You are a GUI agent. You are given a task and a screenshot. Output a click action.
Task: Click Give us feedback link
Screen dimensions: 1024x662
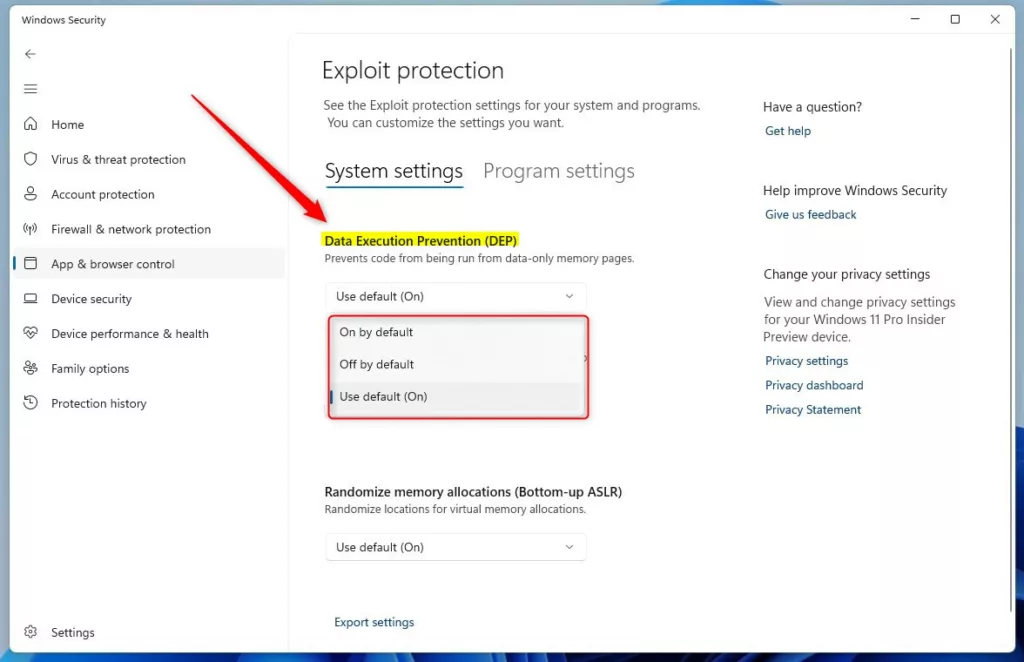[x=810, y=214]
